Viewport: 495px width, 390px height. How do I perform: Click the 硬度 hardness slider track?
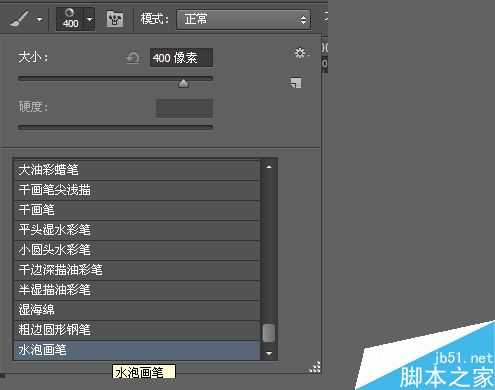[115, 127]
